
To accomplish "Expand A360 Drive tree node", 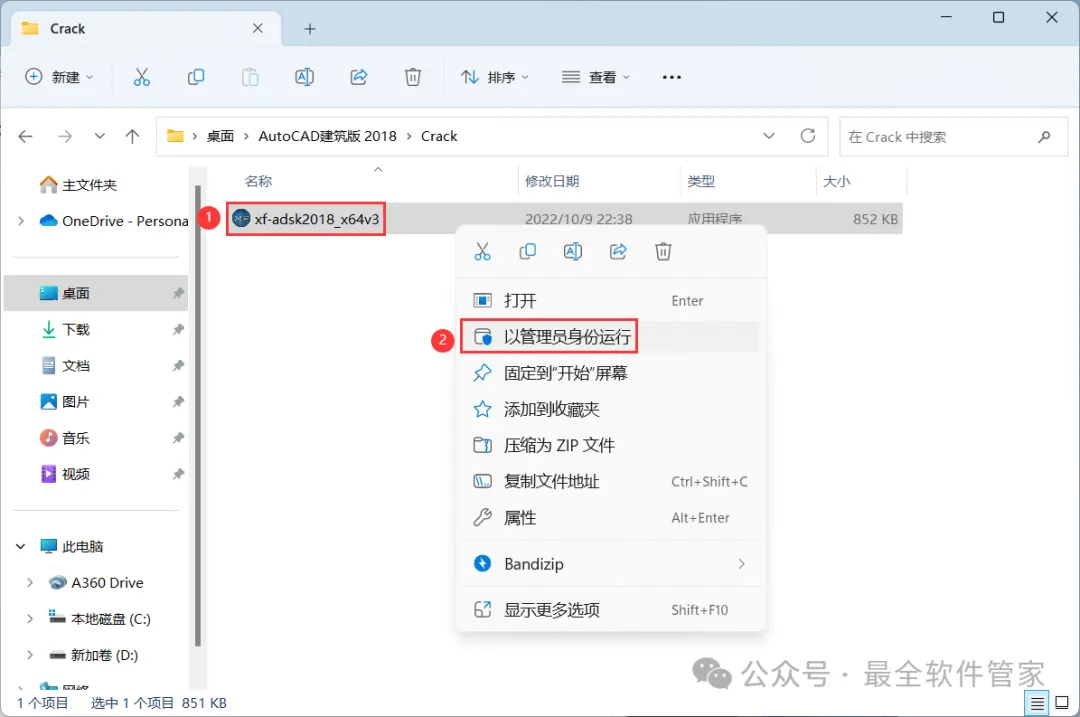I will coord(30,583).
